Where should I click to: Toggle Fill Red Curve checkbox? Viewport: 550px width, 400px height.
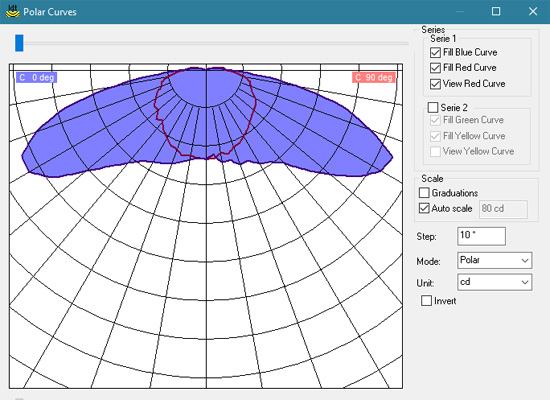[x=435, y=68]
